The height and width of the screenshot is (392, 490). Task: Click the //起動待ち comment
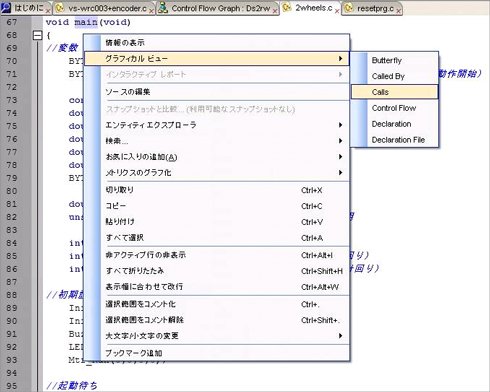tap(72, 386)
